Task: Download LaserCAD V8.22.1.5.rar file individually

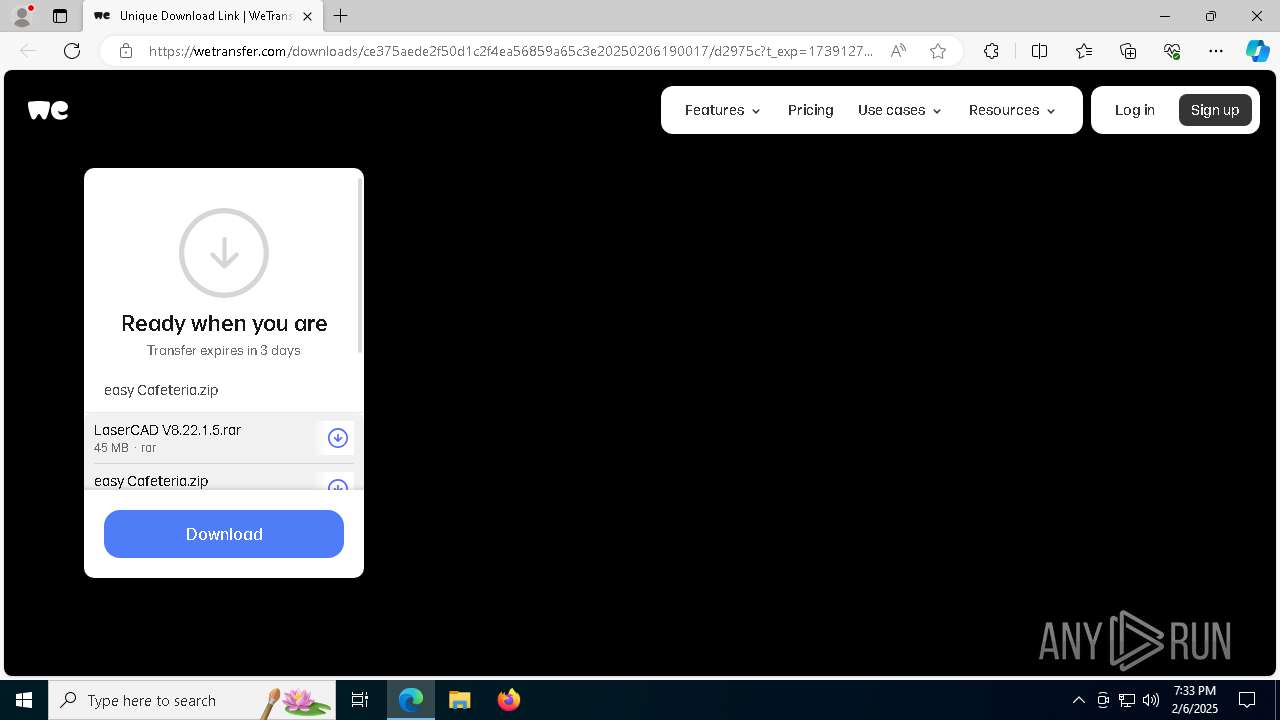Action: click(x=338, y=438)
